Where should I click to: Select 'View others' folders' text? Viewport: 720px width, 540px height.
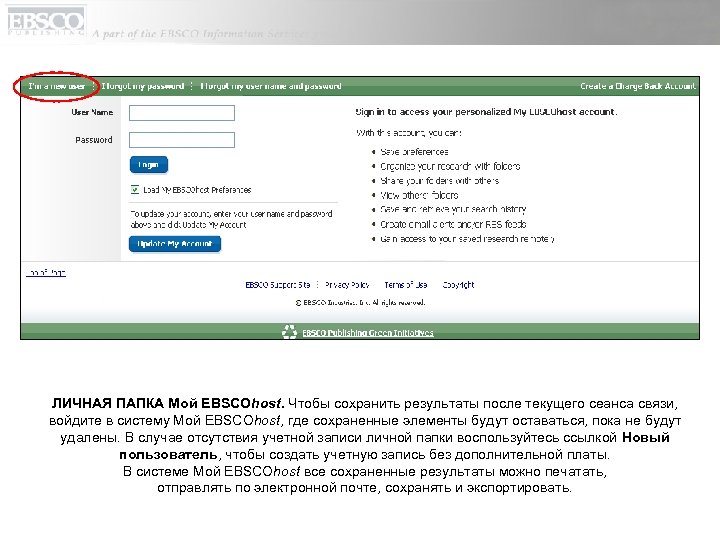tap(419, 195)
